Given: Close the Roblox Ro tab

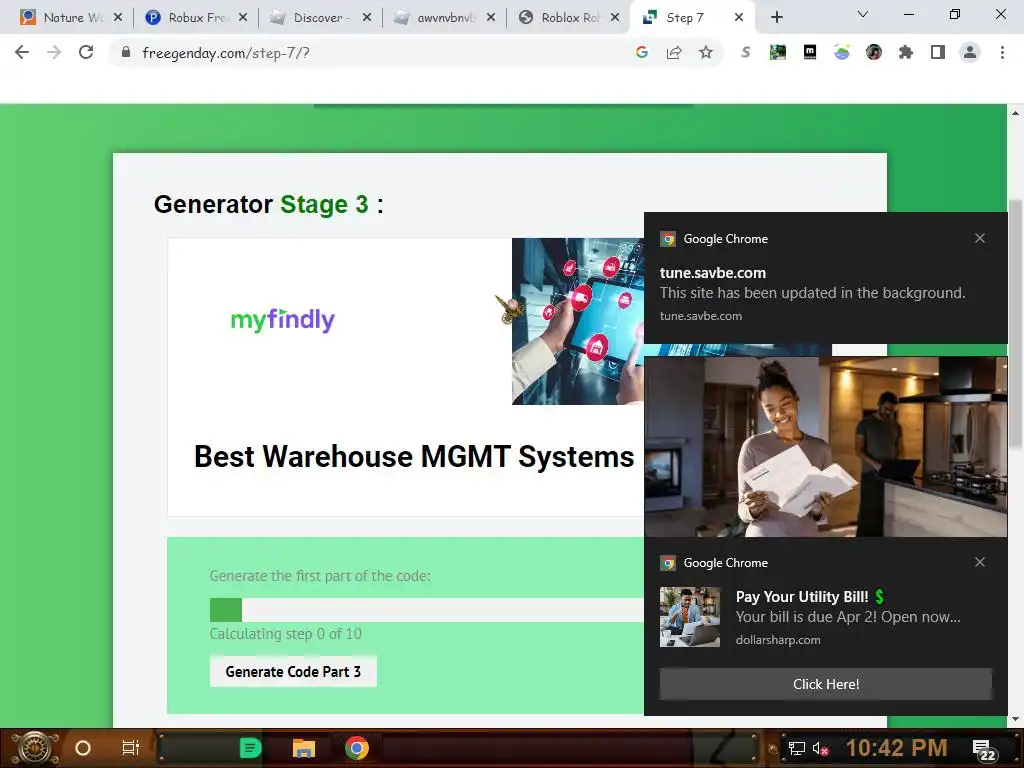Looking at the screenshot, I should (x=615, y=18).
